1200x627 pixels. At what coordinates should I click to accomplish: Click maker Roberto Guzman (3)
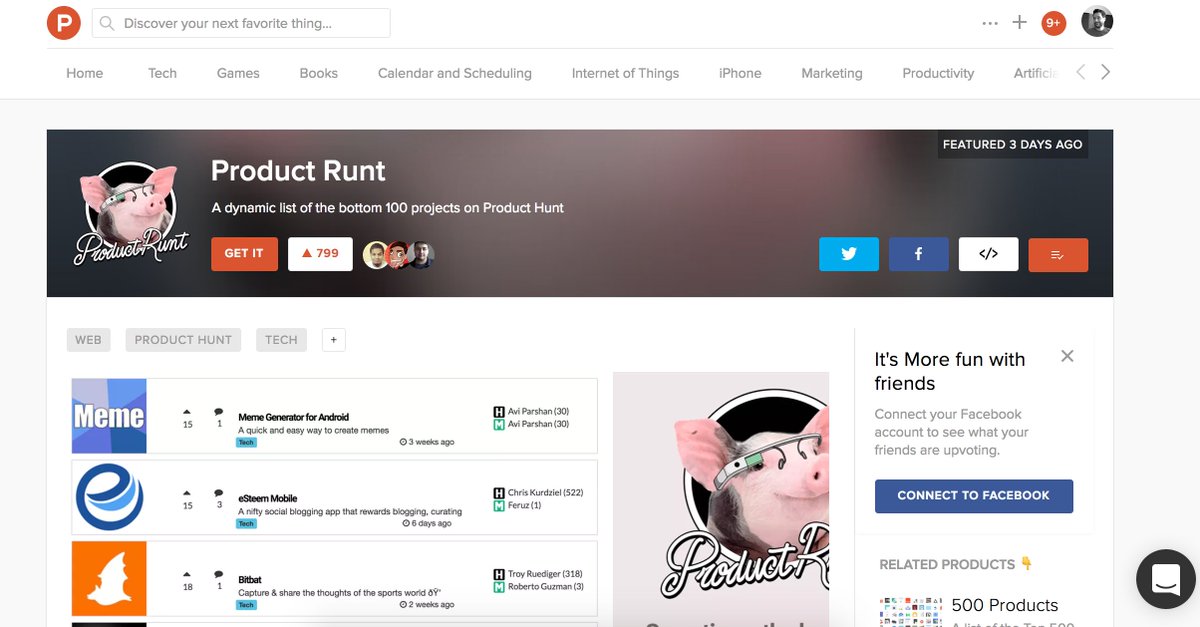click(x=545, y=587)
